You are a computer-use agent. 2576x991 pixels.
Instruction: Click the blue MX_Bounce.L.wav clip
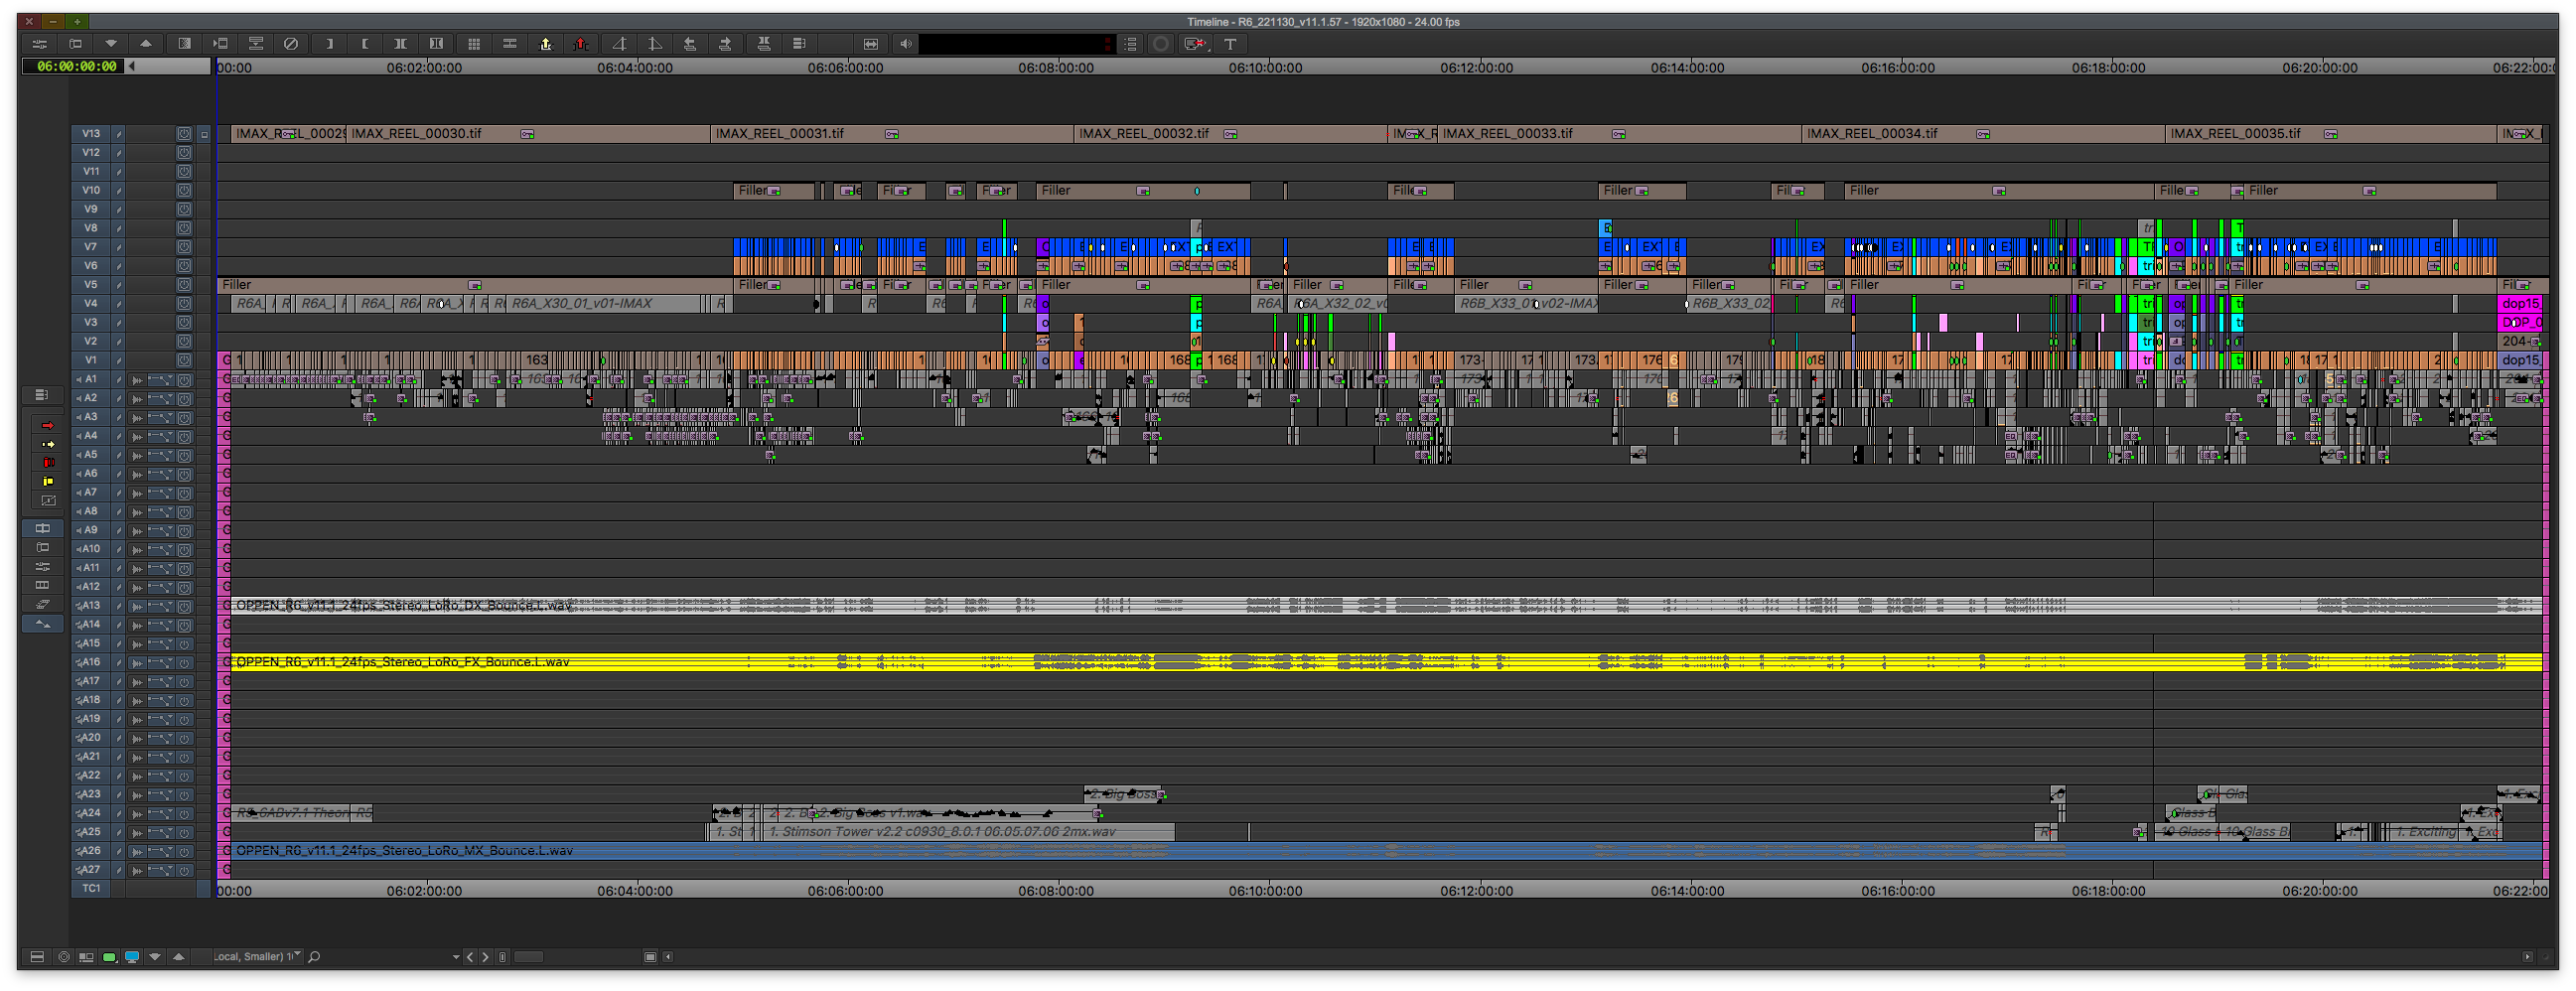(1386, 852)
